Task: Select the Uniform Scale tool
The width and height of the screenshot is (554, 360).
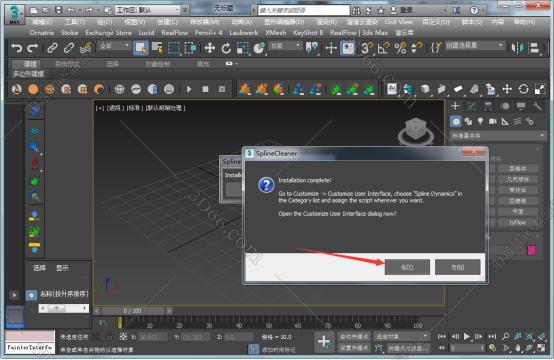Action: click(243, 48)
